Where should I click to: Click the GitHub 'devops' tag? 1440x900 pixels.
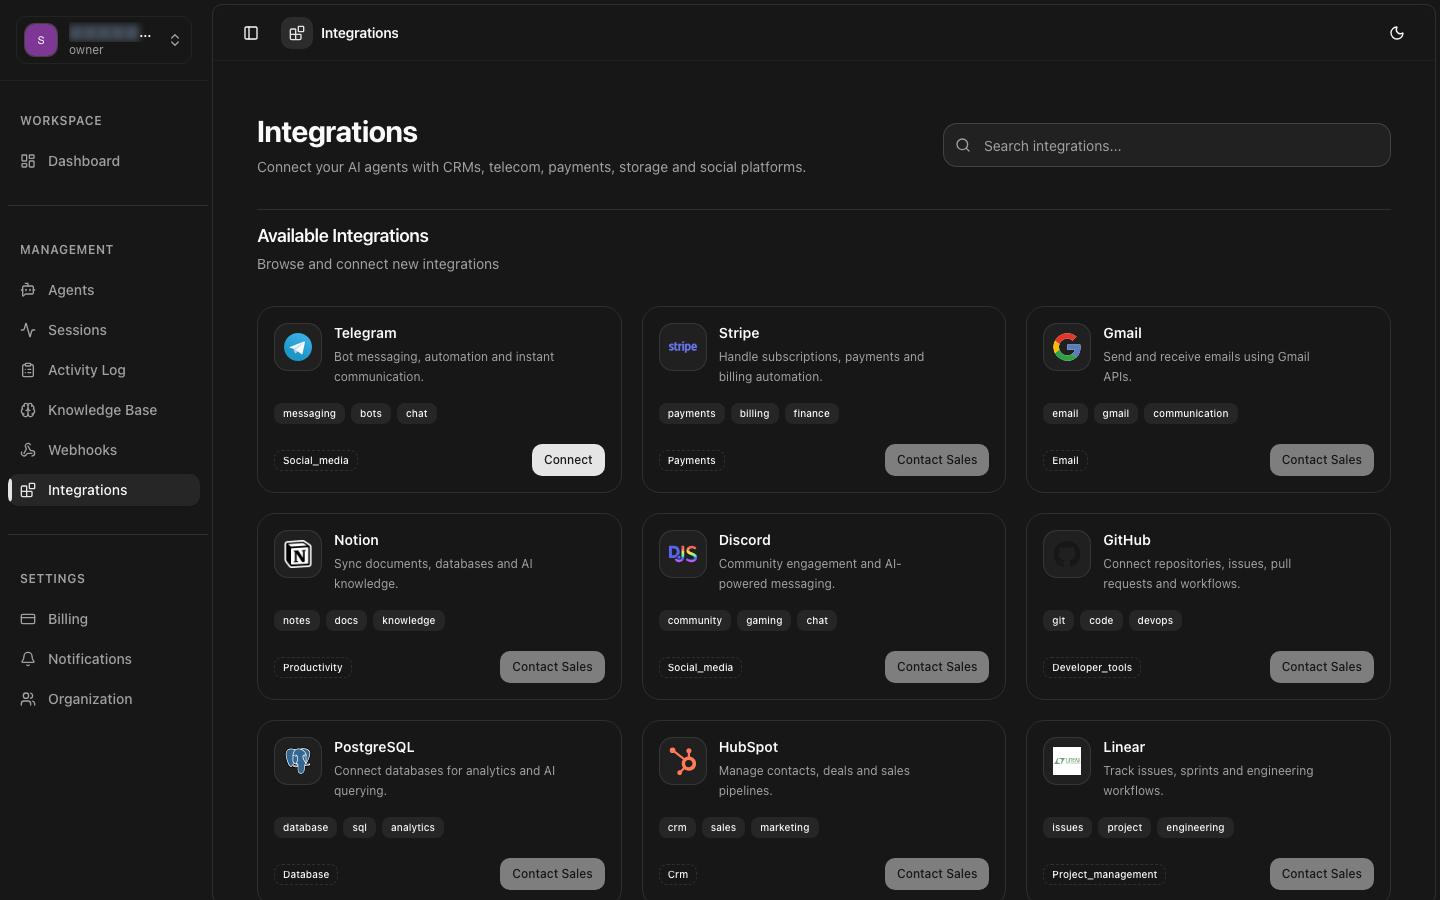[x=1155, y=621]
